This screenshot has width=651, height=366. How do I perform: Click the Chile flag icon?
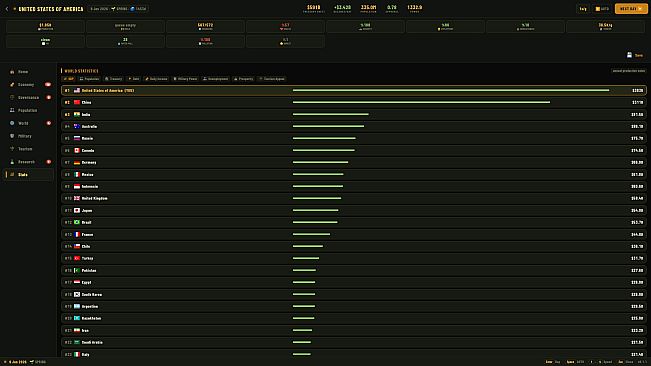[77, 246]
